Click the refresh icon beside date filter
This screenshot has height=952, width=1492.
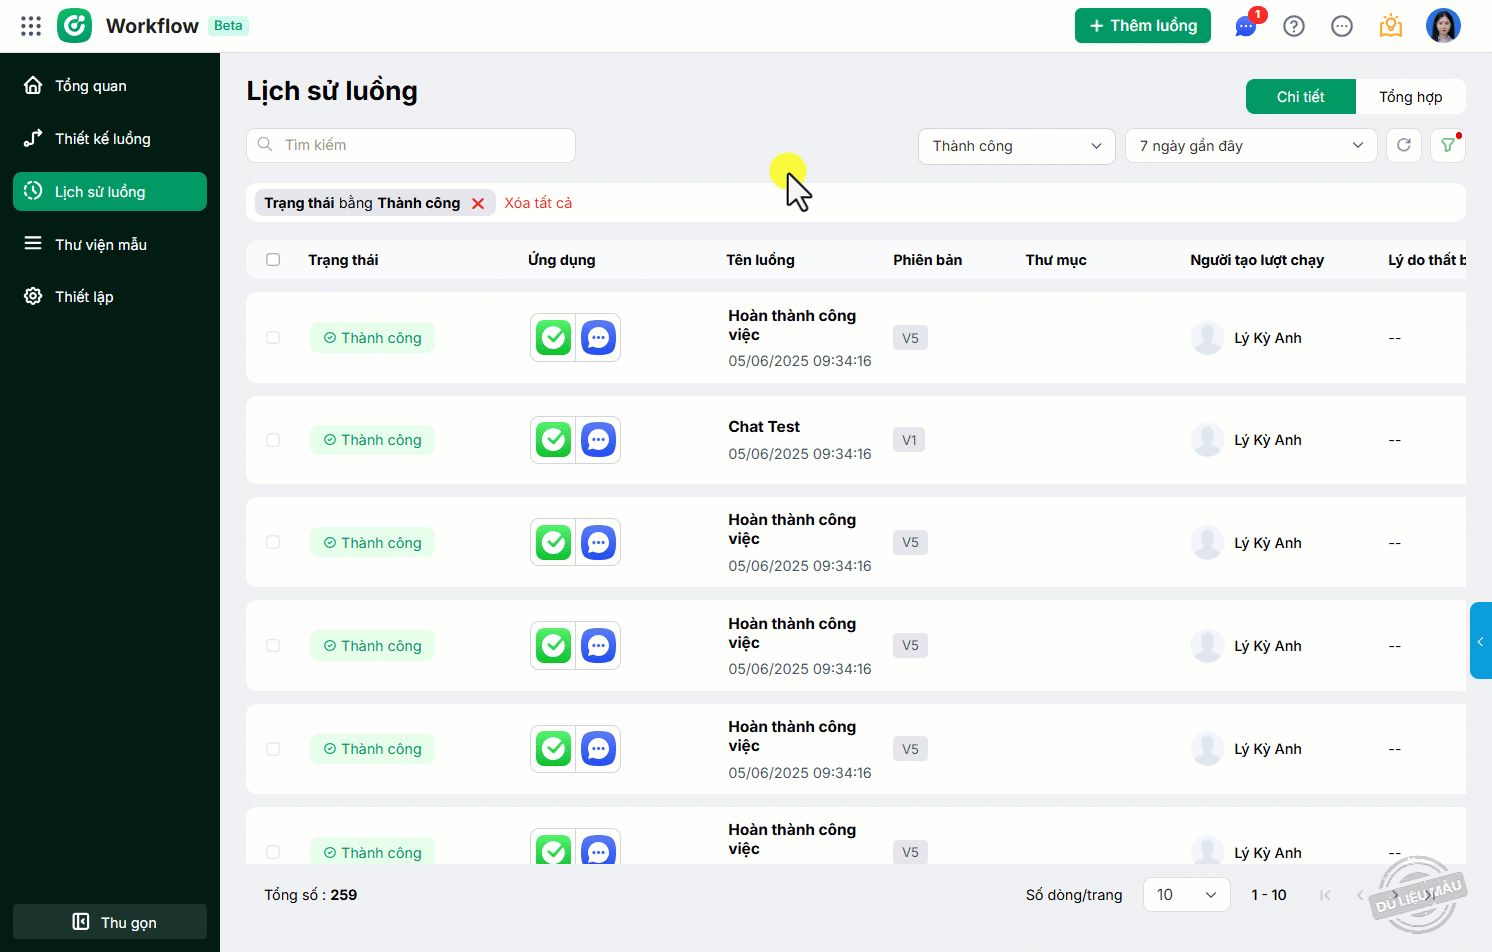[x=1404, y=145]
